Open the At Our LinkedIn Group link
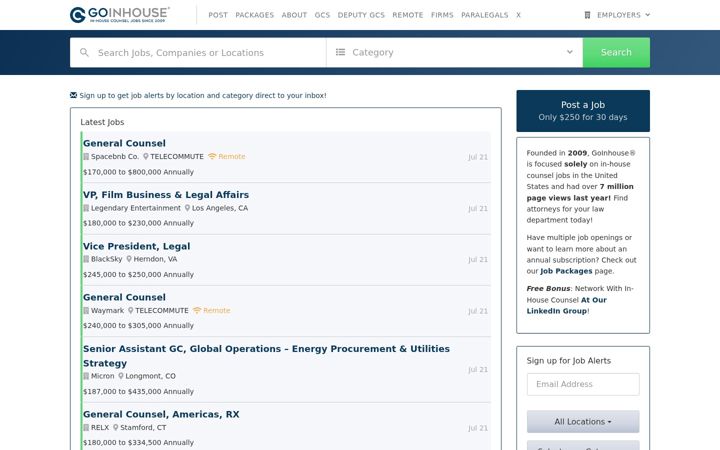Viewport: 720px width, 450px height. tap(567, 305)
